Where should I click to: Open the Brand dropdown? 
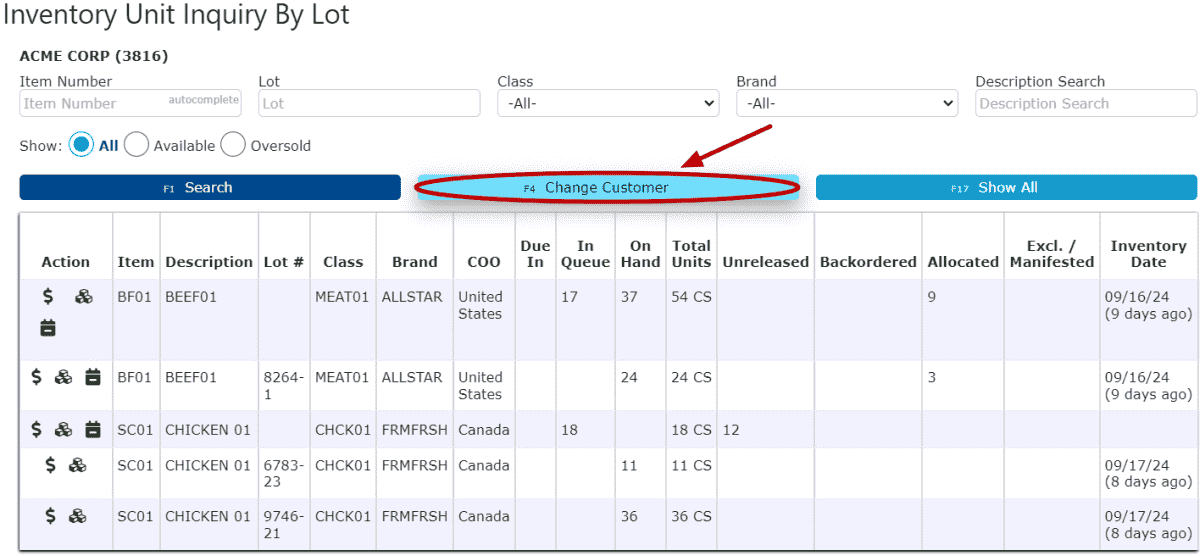click(847, 103)
